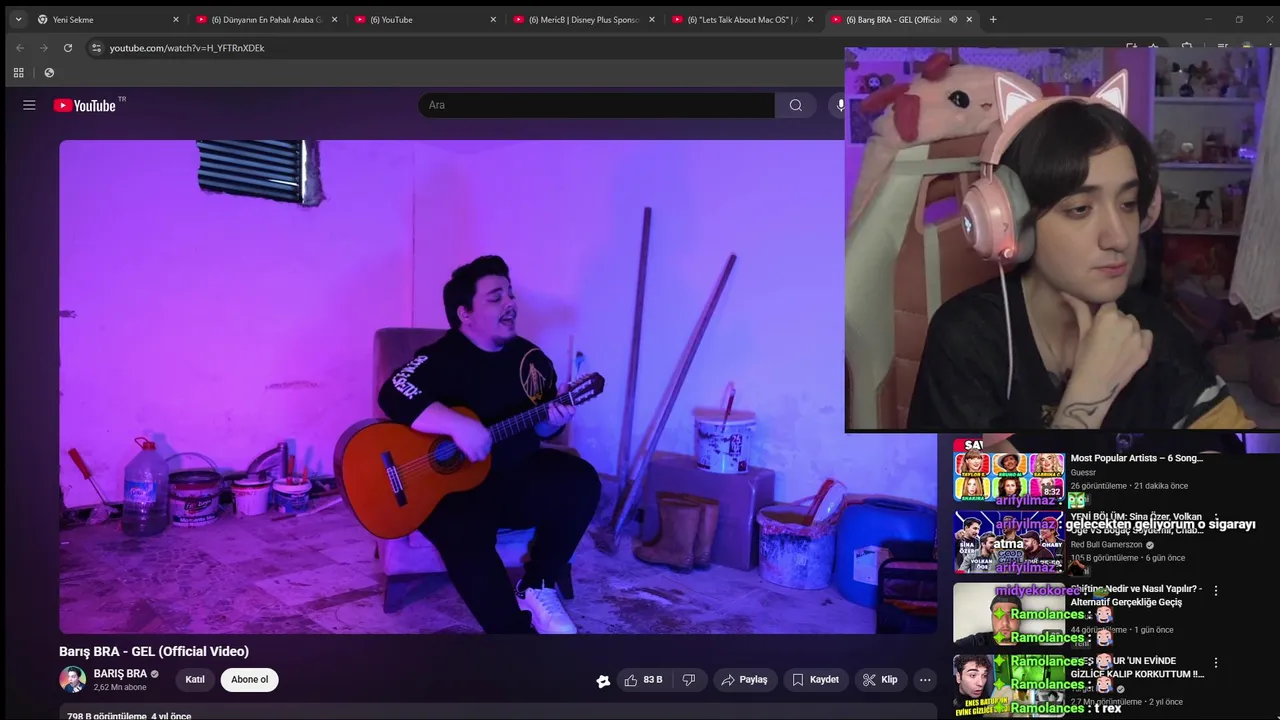Close the 'Dünyanın En Pahalı Araba' tab
Image resolution: width=1280 pixels, height=720 pixels.
click(x=334, y=19)
